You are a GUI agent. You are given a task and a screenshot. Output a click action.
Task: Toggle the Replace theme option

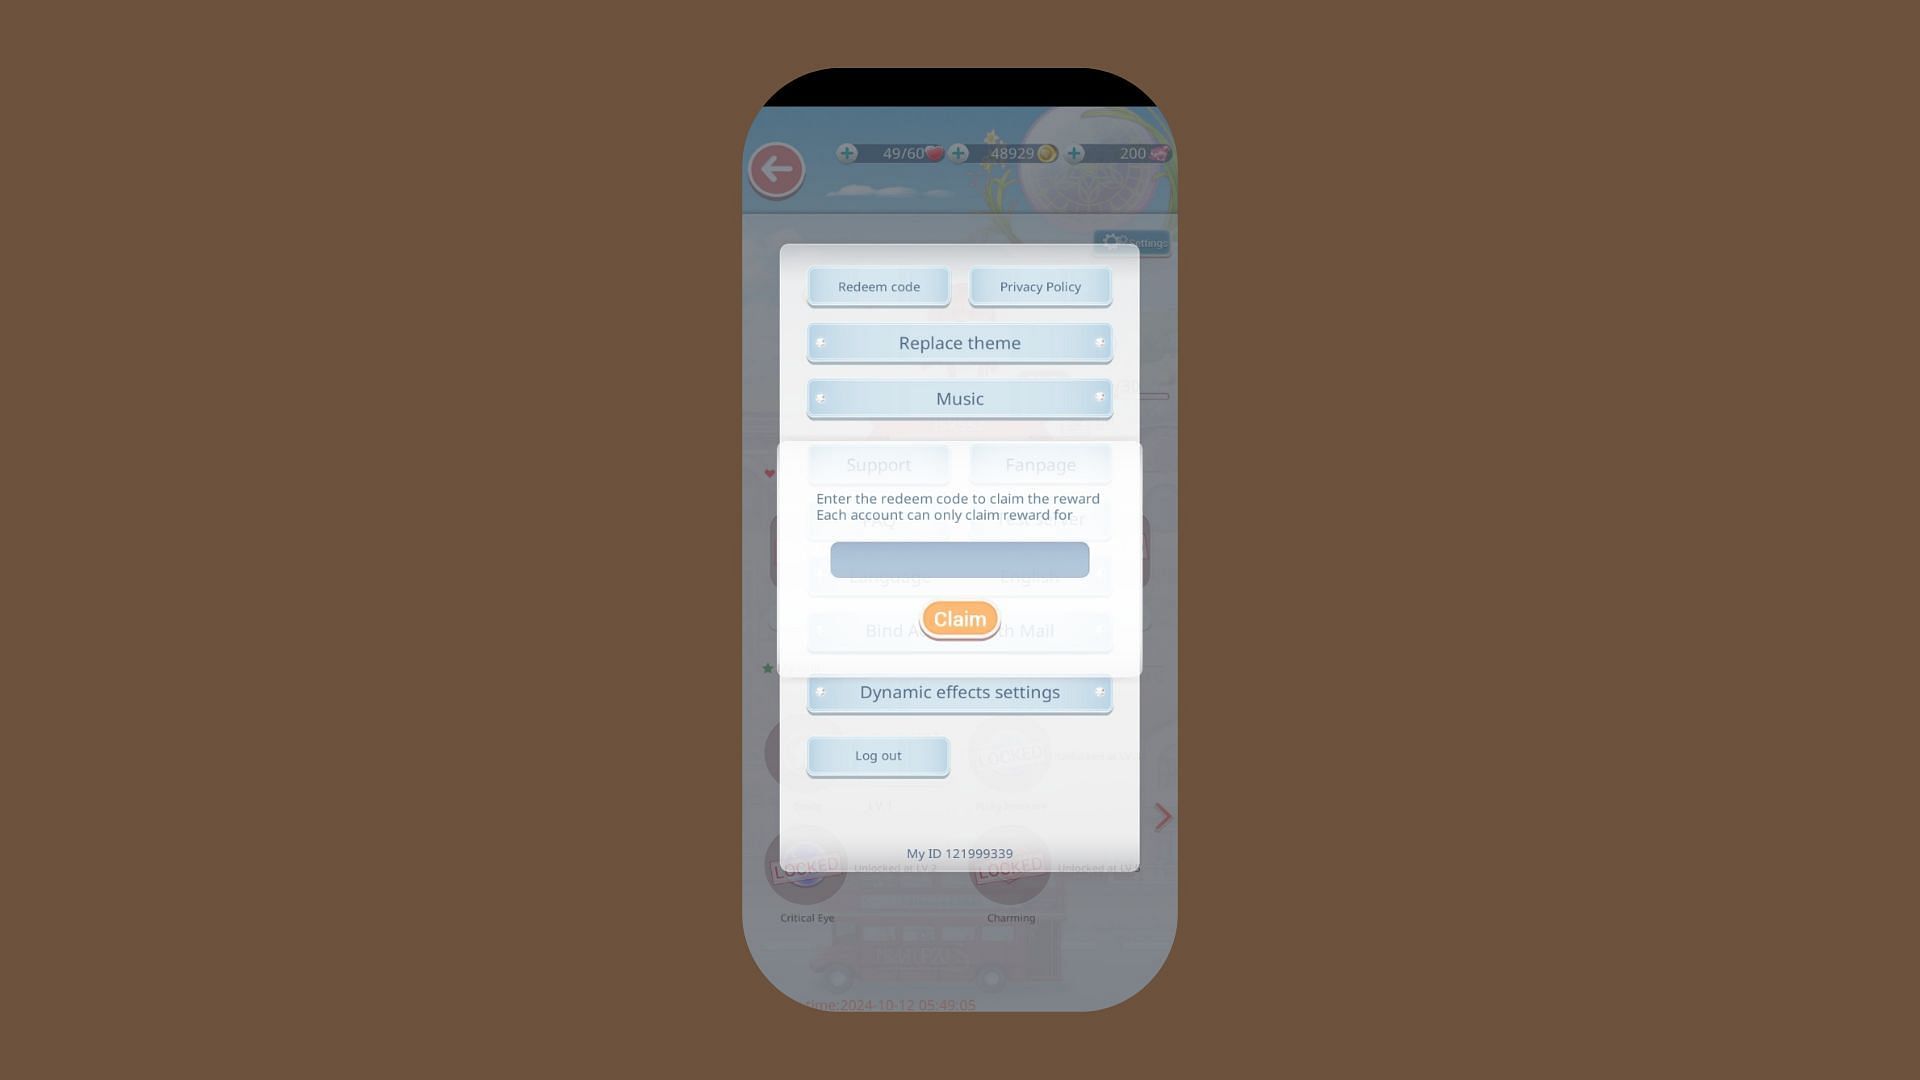click(959, 343)
